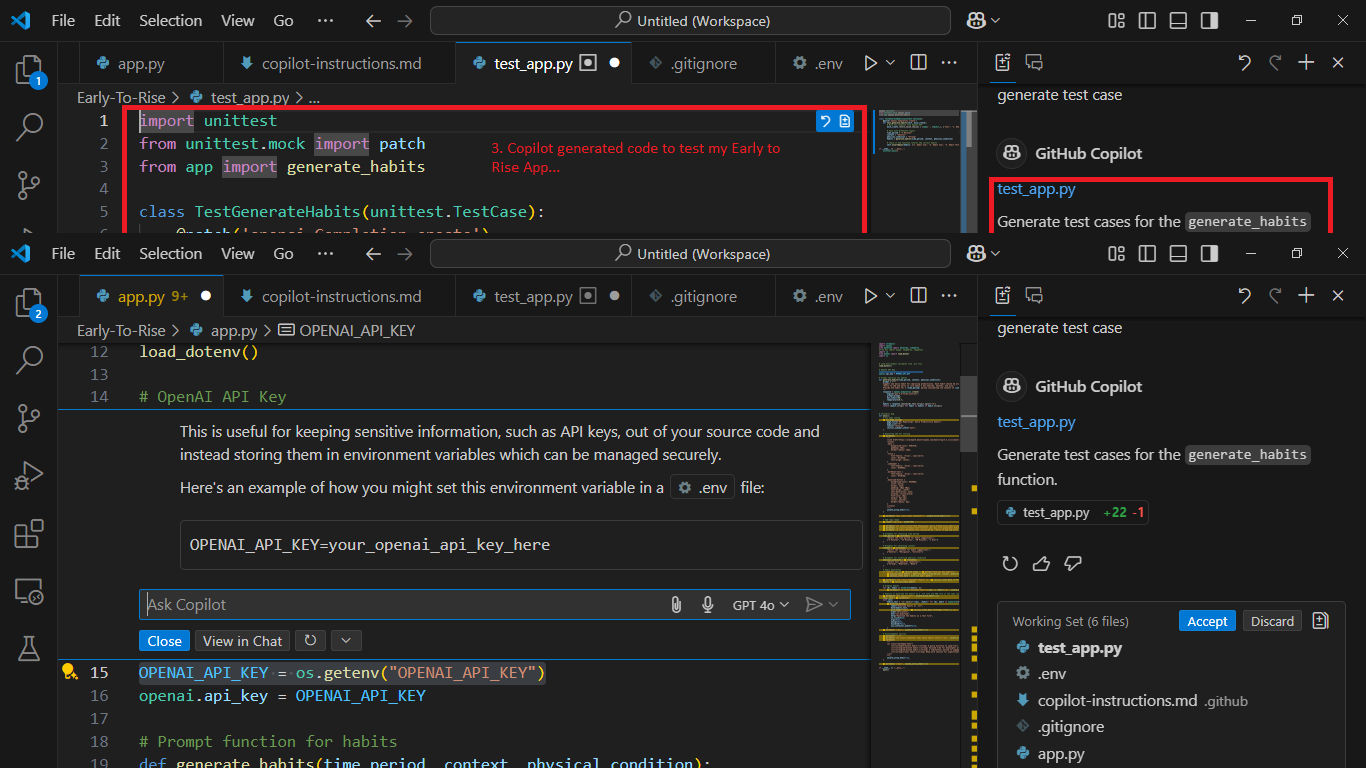Open run options chevron in app.py editor window

pos(890,296)
